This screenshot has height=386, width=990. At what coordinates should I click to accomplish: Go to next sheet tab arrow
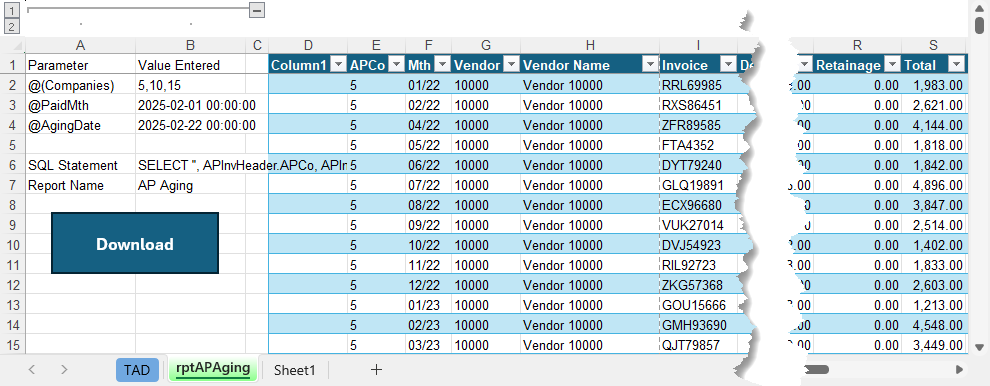click(64, 370)
